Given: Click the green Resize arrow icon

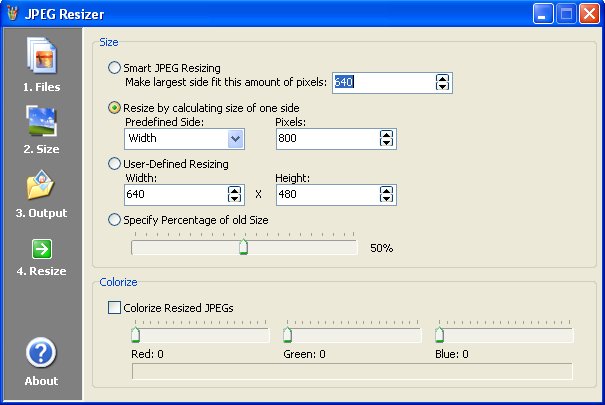Looking at the screenshot, I should tap(41, 249).
